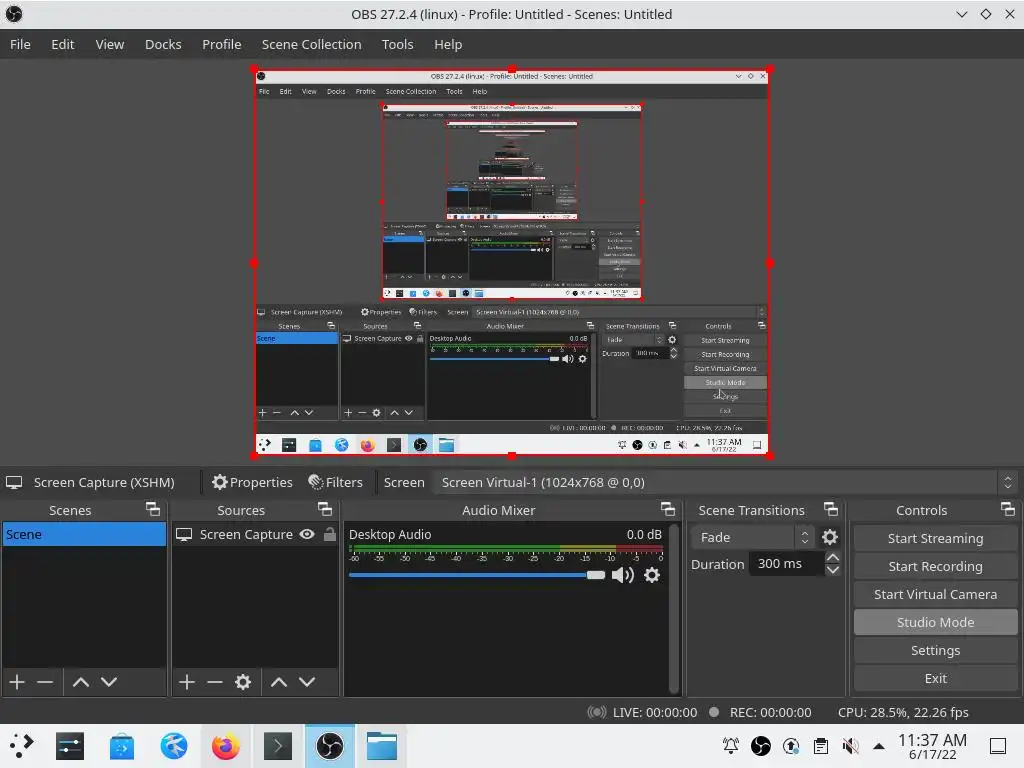Screen dimensions: 1024x768
Task: Add a new source with plus icon
Action: point(187,682)
